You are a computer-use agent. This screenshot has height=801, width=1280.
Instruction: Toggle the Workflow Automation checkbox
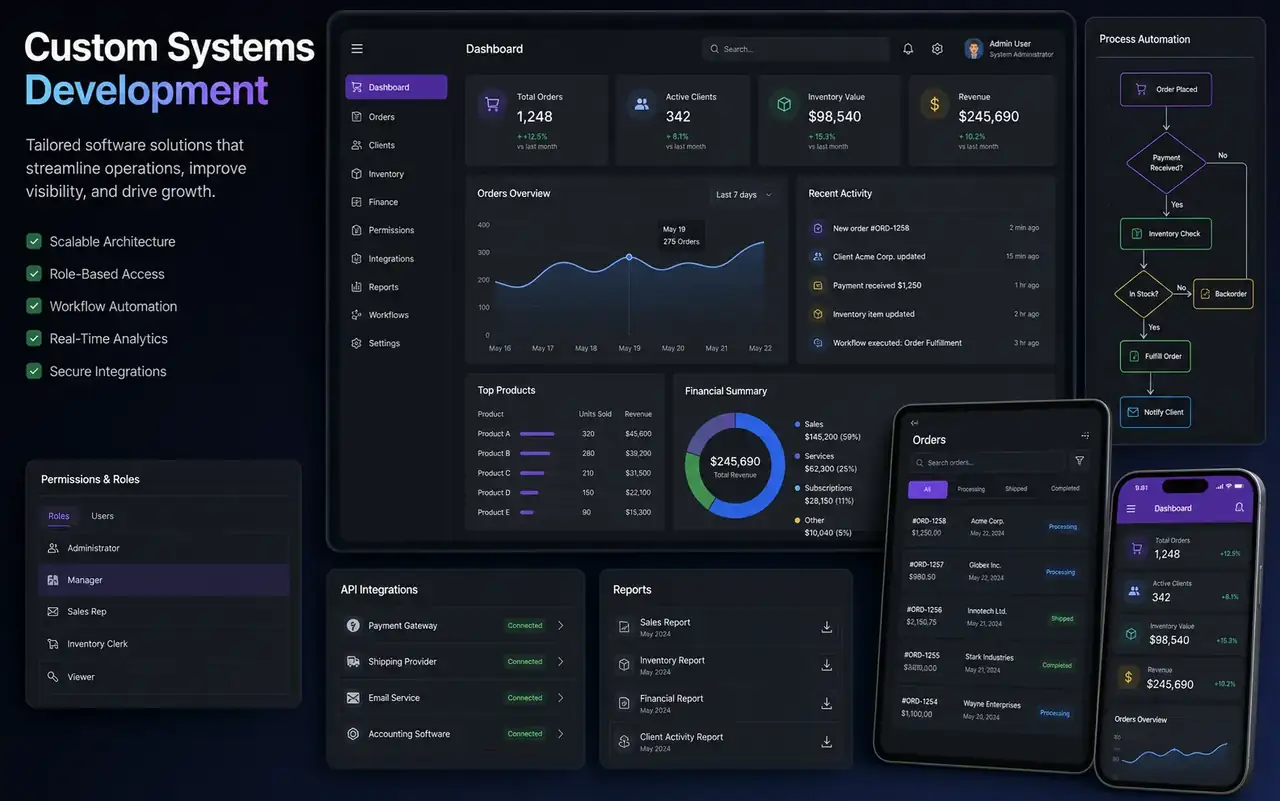pyautogui.click(x=34, y=306)
